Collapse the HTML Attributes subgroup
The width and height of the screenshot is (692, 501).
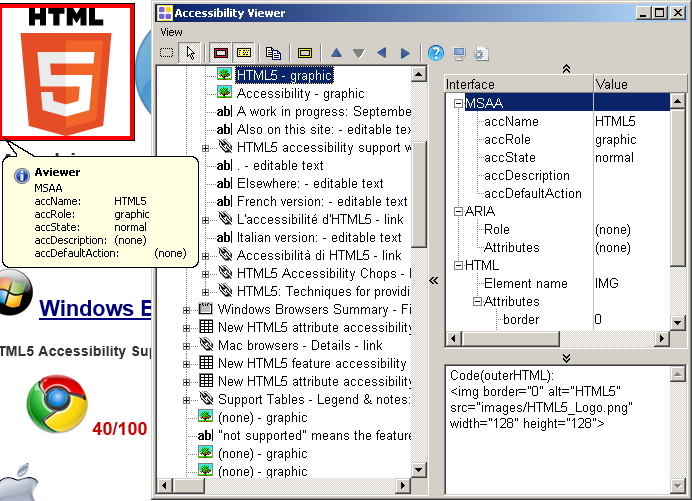pyautogui.click(x=478, y=301)
